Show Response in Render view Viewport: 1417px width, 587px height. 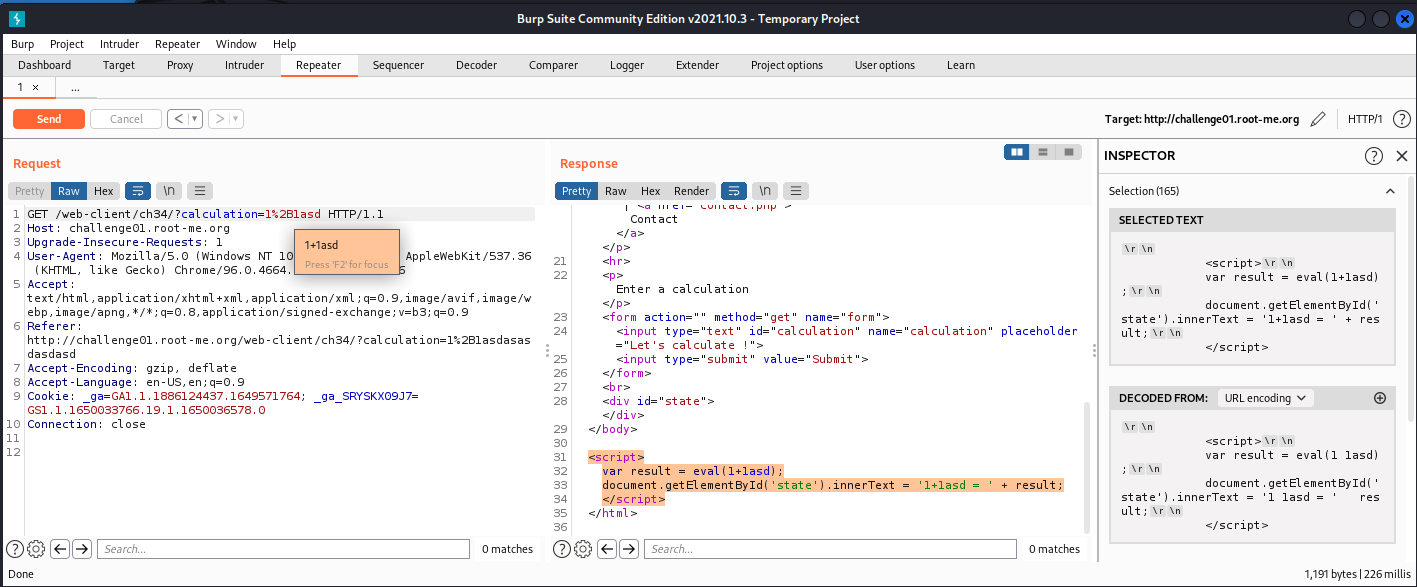pos(691,191)
